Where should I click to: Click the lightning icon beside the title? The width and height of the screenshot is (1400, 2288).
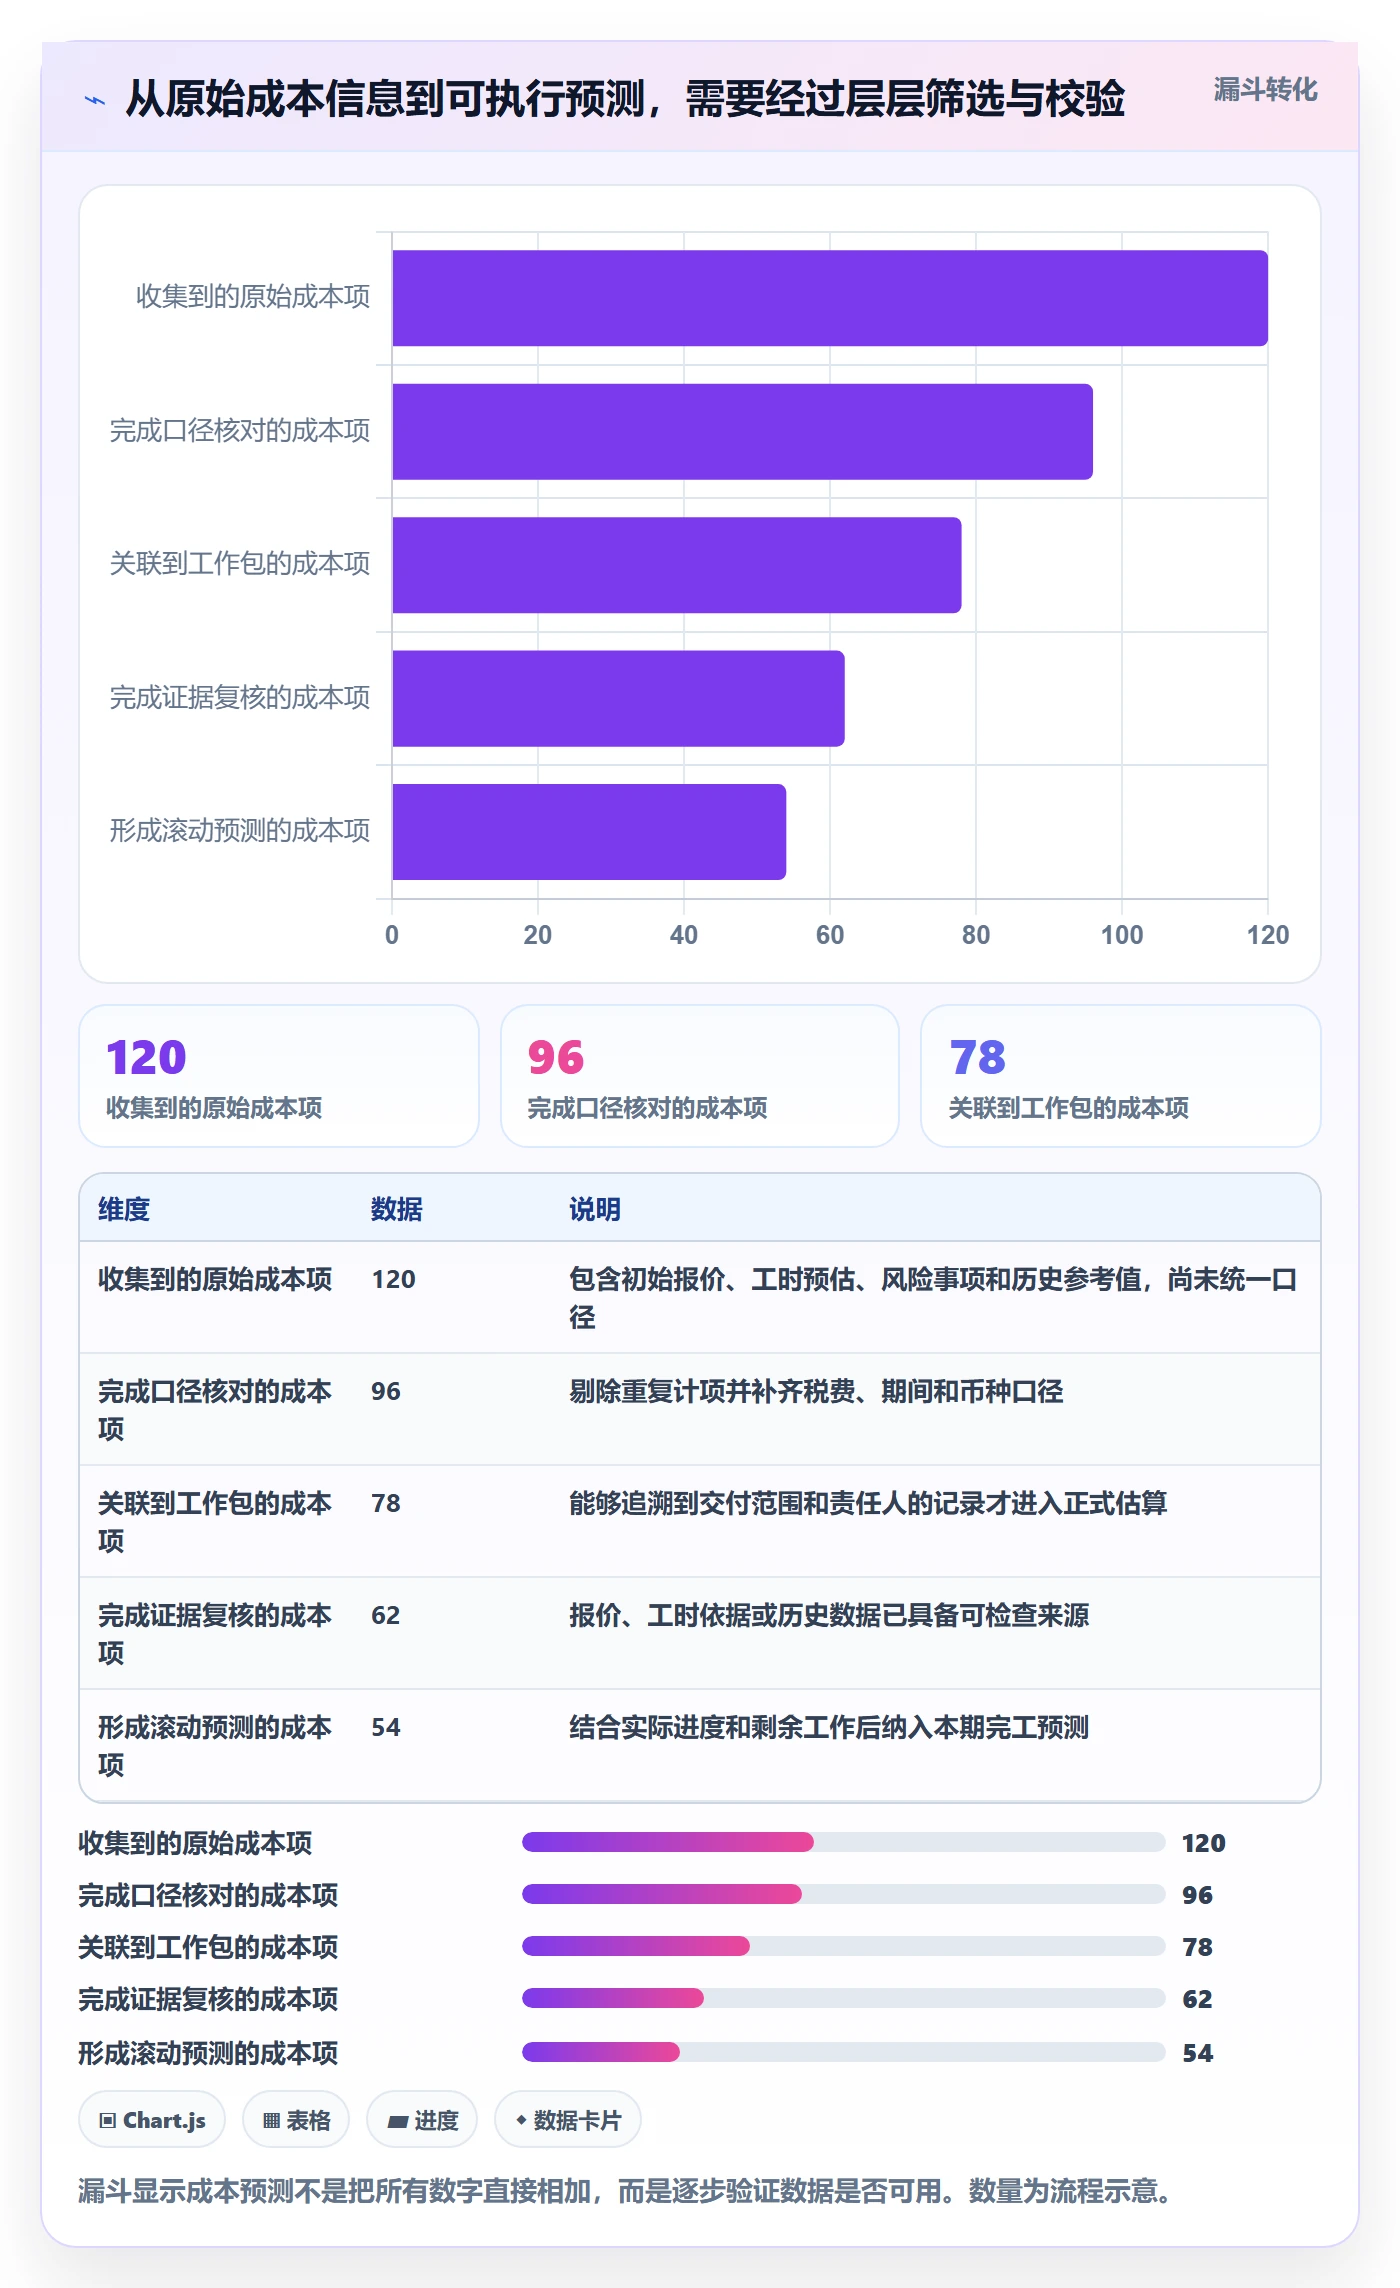(95, 100)
